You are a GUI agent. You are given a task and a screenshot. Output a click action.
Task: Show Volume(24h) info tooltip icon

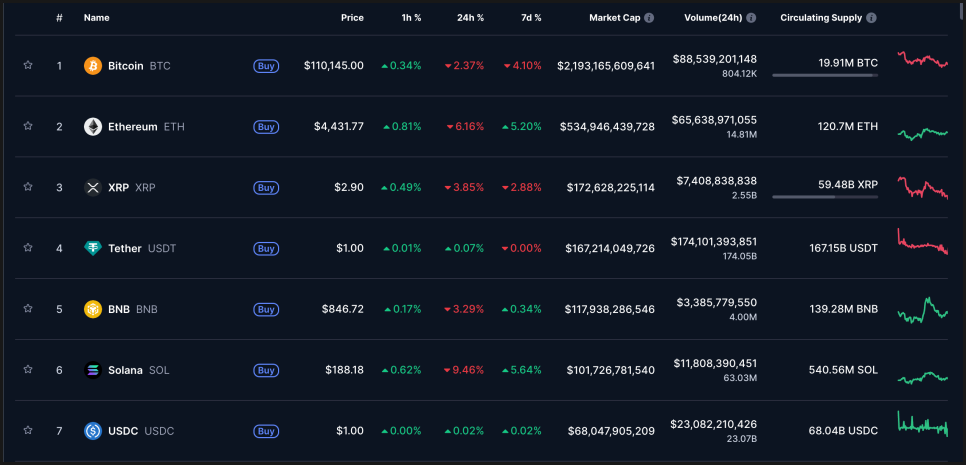751,18
